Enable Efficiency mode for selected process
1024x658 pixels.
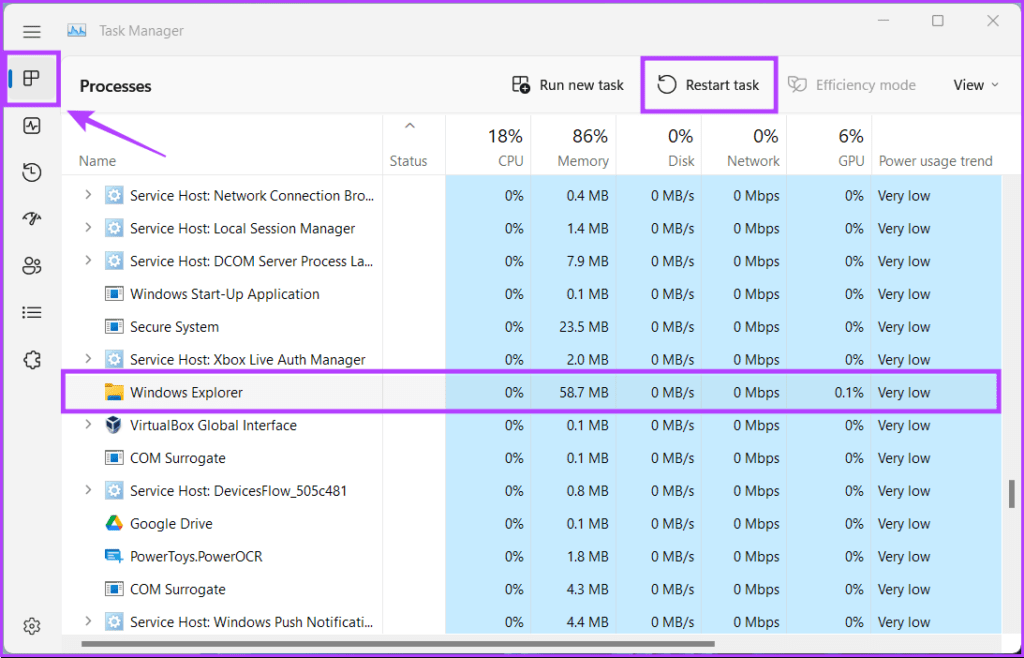pos(852,85)
